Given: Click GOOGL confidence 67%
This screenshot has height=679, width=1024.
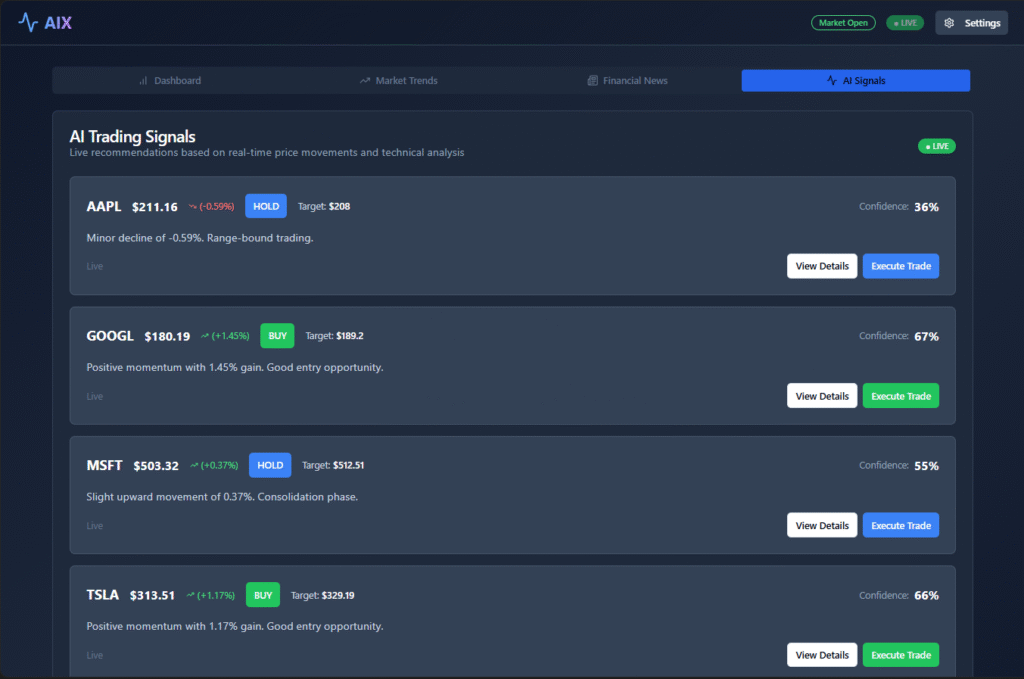Looking at the screenshot, I should 926,336.
